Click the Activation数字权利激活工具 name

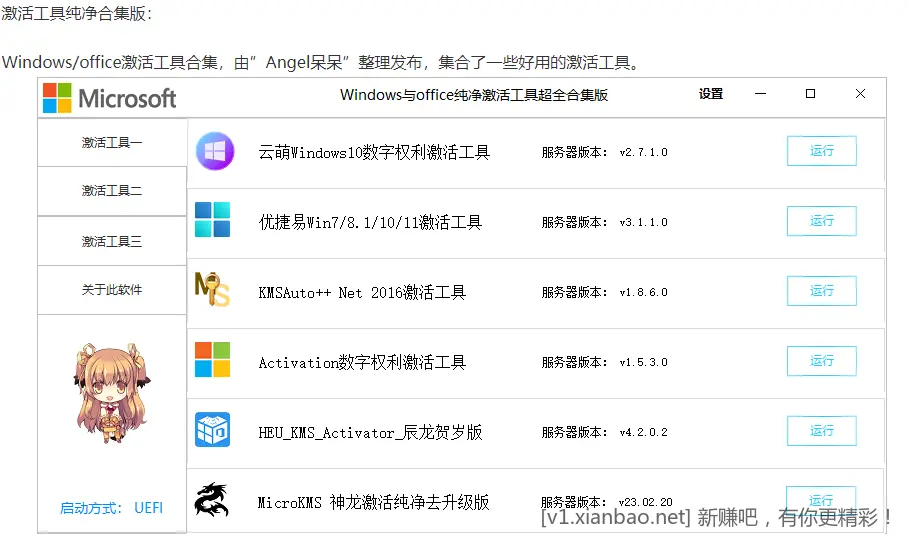tap(362, 363)
